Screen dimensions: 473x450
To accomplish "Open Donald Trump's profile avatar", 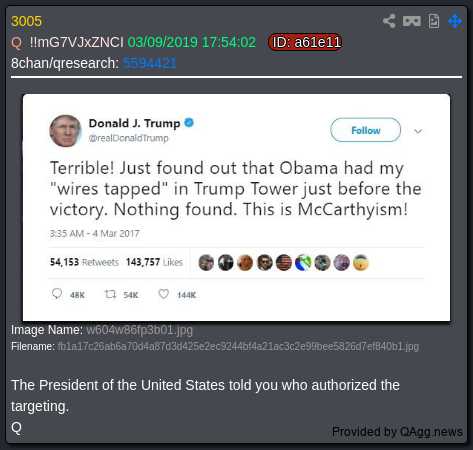I will (65, 131).
